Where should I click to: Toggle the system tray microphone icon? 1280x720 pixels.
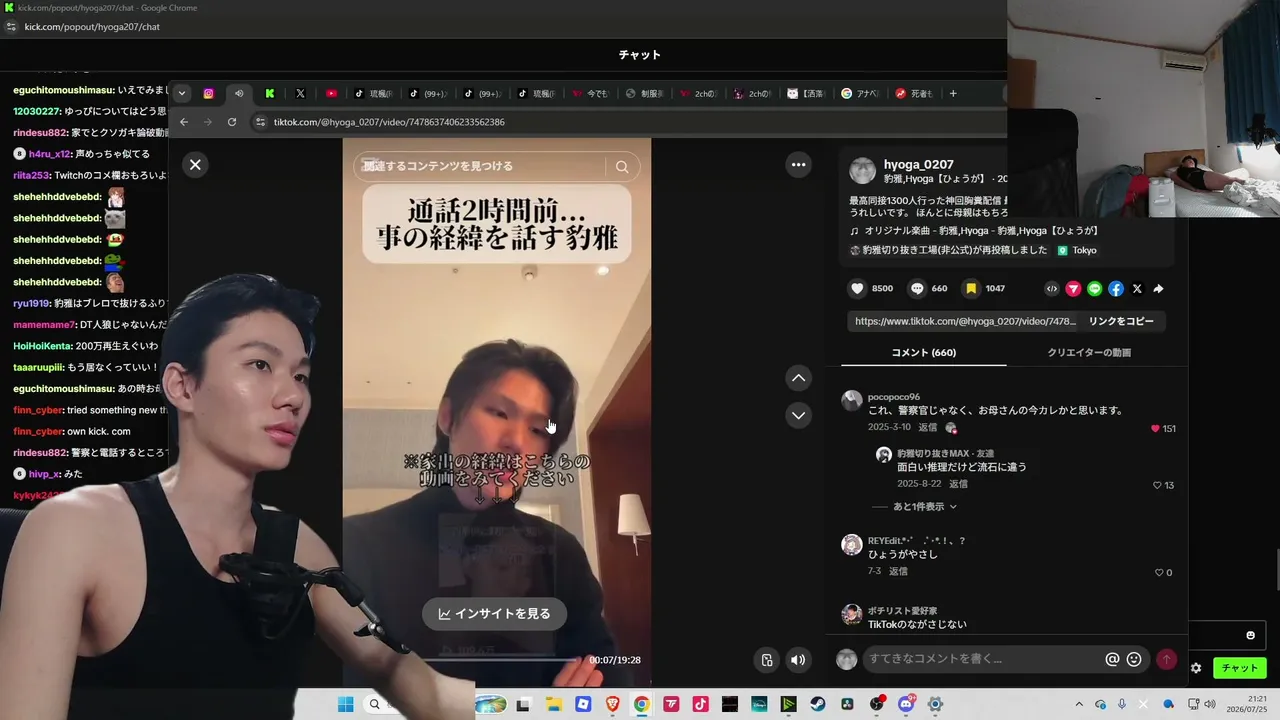1122,704
